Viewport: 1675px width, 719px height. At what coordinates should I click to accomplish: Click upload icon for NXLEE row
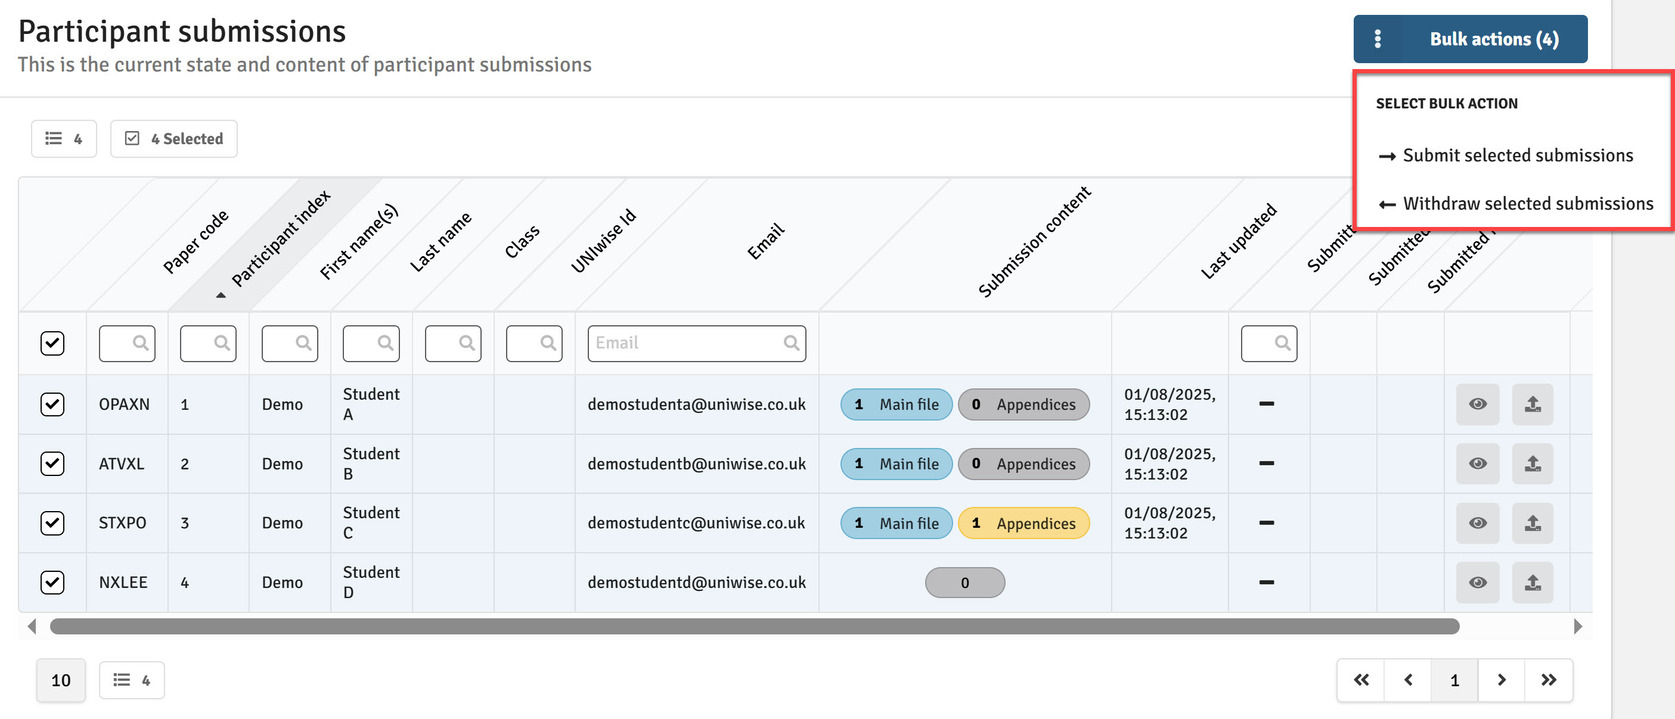point(1532,582)
